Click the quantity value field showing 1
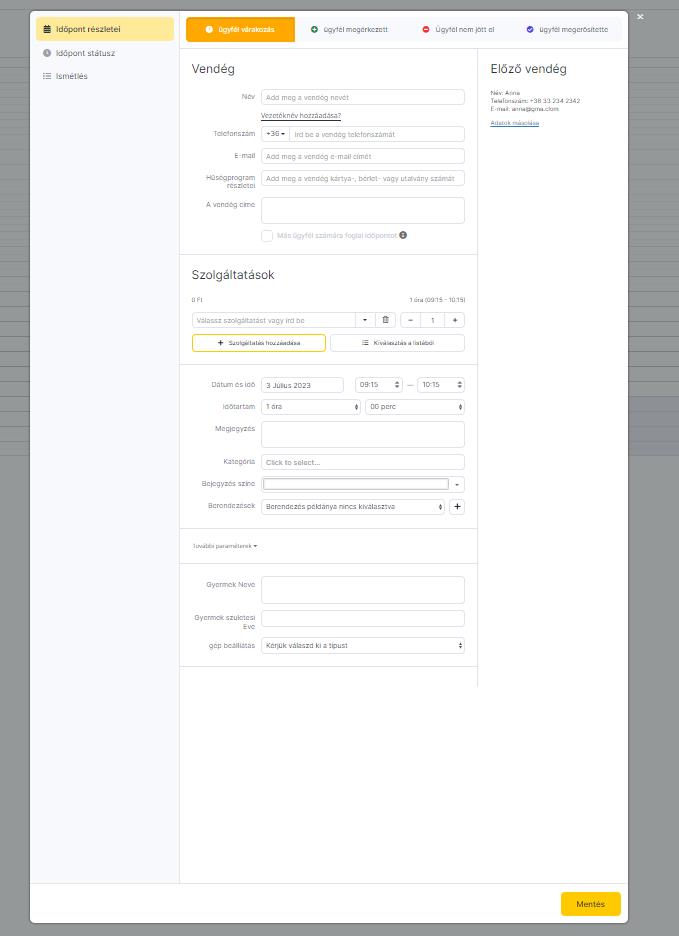The width and height of the screenshot is (679, 936). (x=433, y=320)
